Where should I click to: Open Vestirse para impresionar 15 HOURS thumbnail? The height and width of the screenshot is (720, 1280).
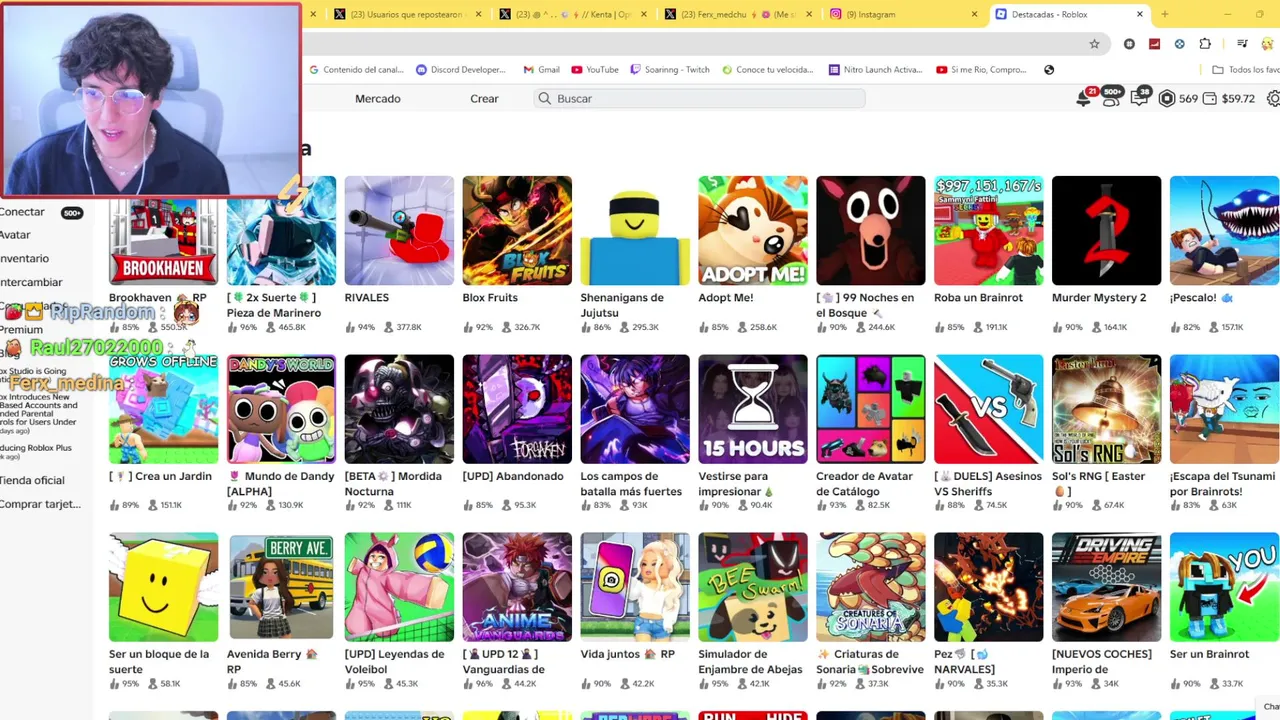tap(753, 409)
